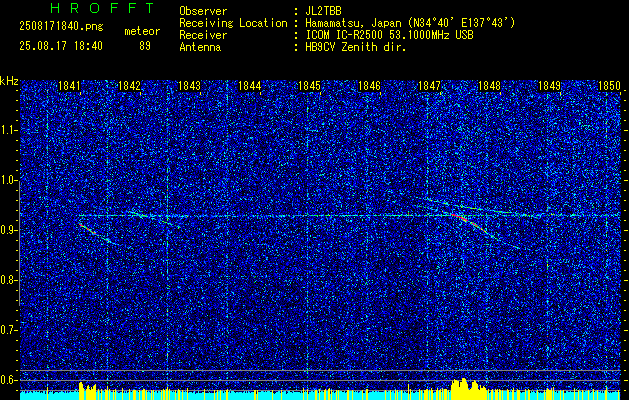Click the yellow signal level peak near 1841

[87, 389]
